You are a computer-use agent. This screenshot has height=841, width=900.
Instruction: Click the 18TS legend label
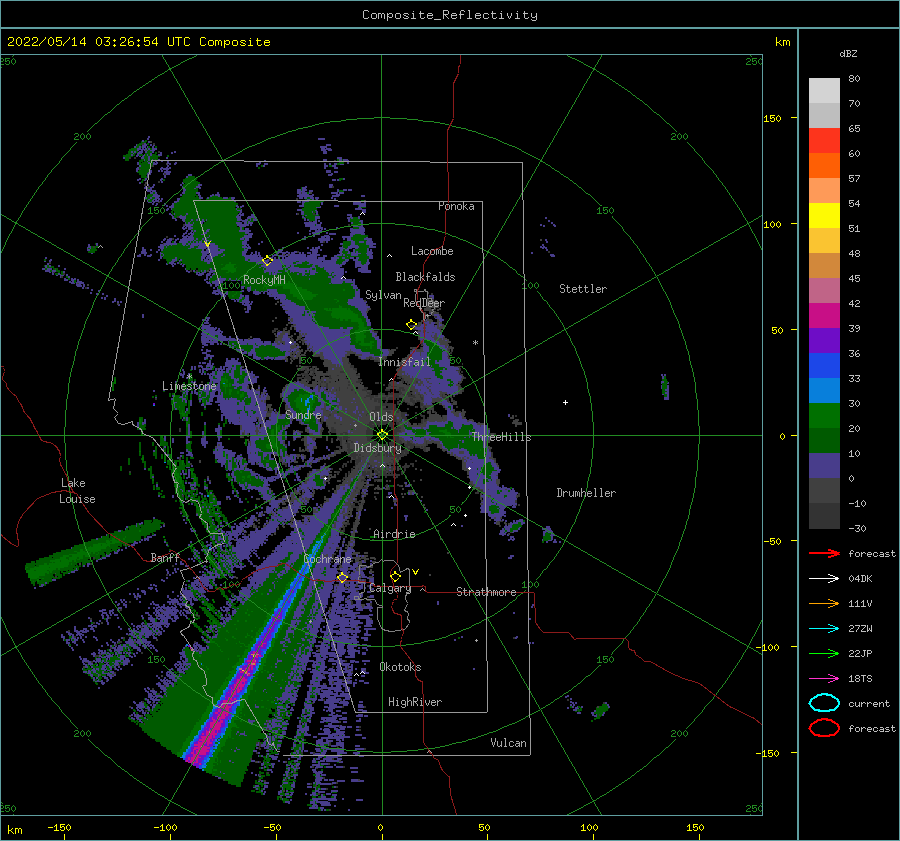[860, 679]
